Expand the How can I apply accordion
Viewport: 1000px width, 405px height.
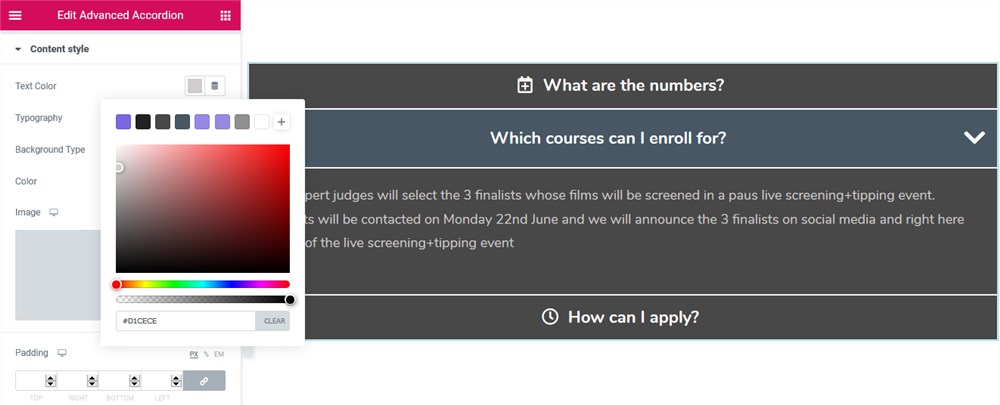point(622,317)
